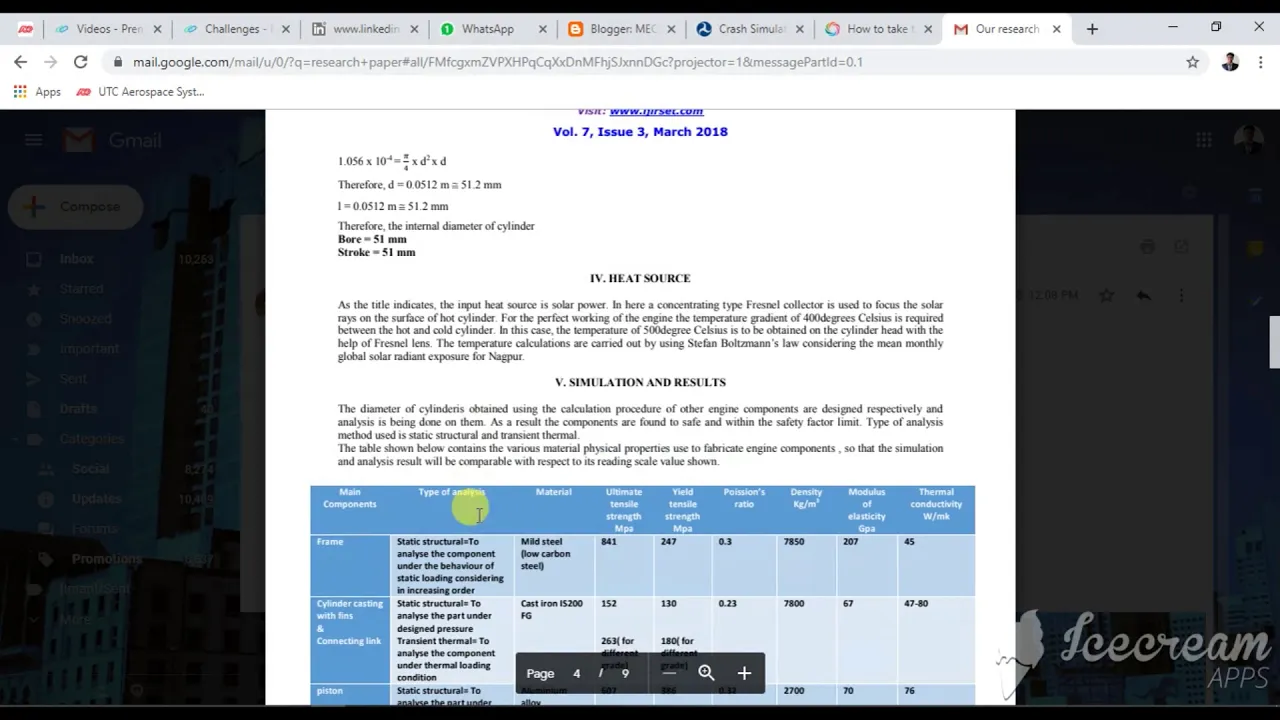Click the 'V. SIMULATION AND RESULTS' heading

click(640, 383)
